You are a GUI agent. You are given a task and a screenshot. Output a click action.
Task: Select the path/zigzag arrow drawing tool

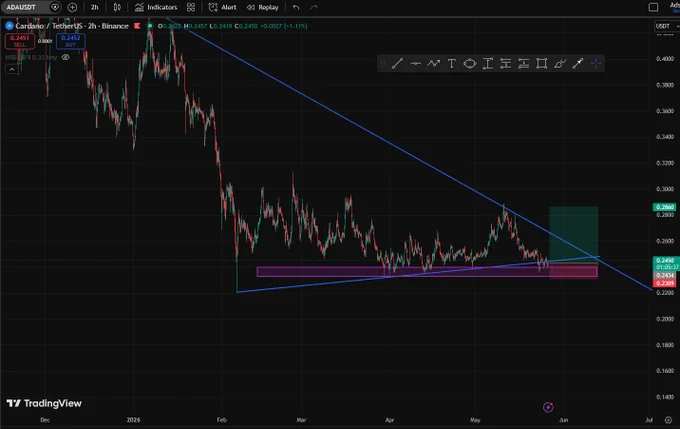[x=434, y=64]
